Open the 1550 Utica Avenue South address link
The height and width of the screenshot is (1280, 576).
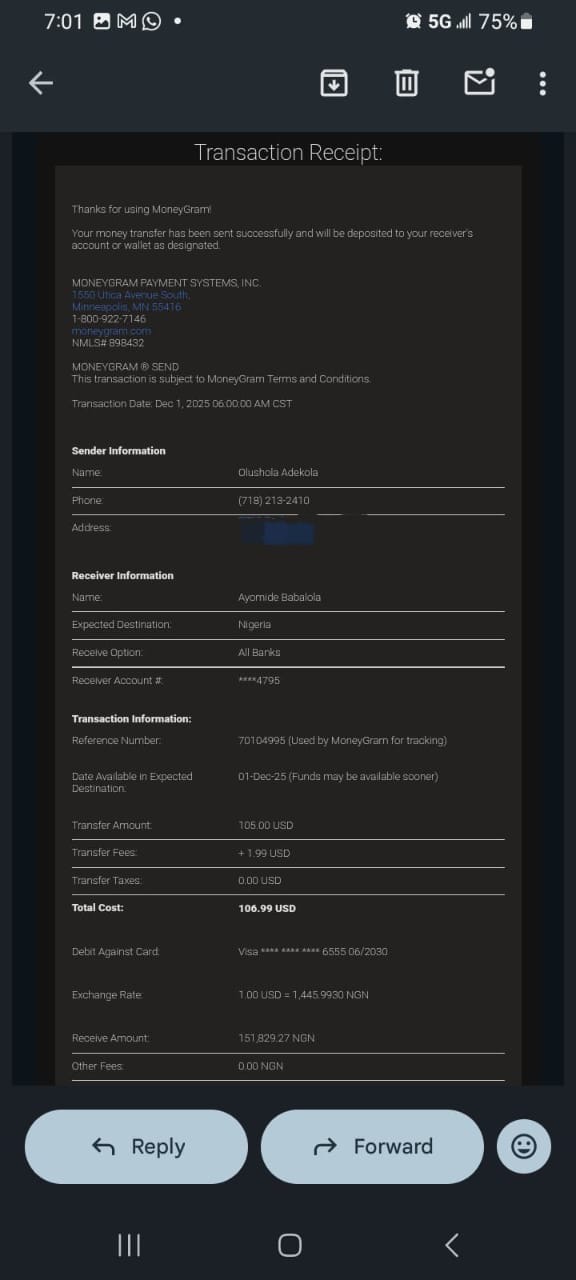(130, 295)
